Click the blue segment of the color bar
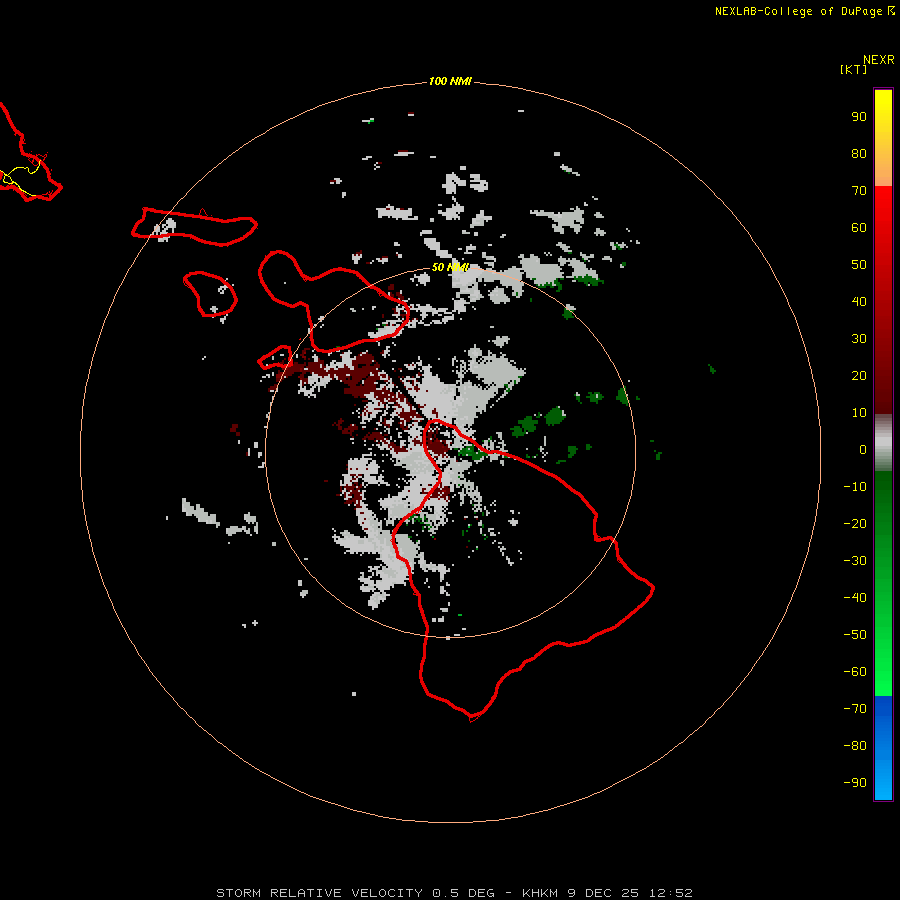The image size is (900, 900). 883,747
